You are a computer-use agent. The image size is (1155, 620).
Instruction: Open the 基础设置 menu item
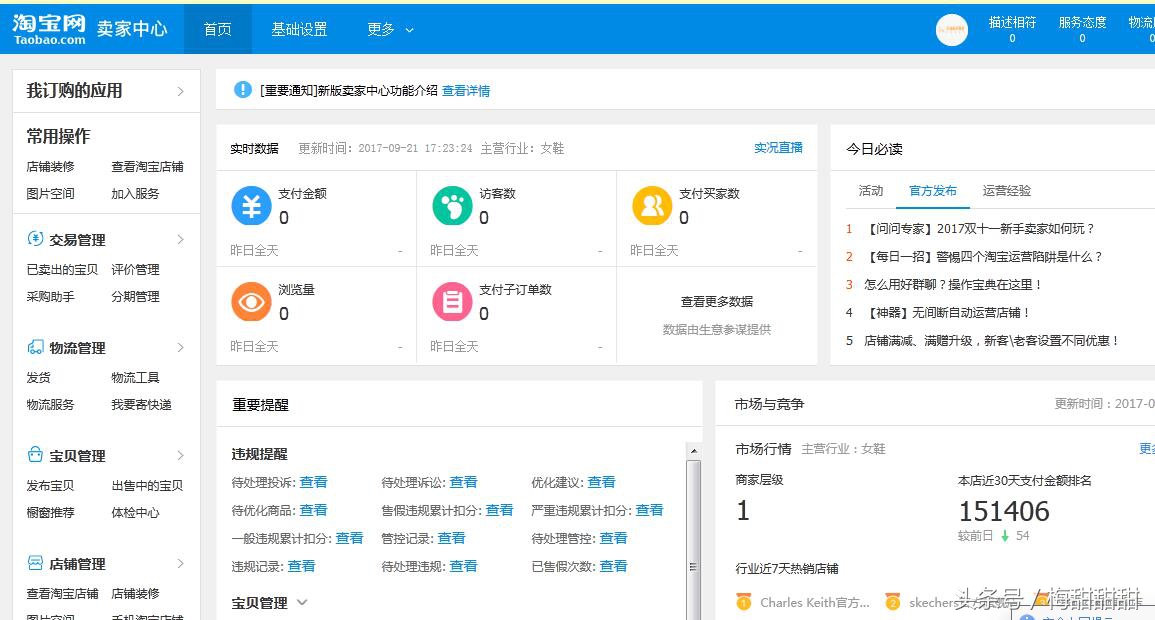point(299,29)
